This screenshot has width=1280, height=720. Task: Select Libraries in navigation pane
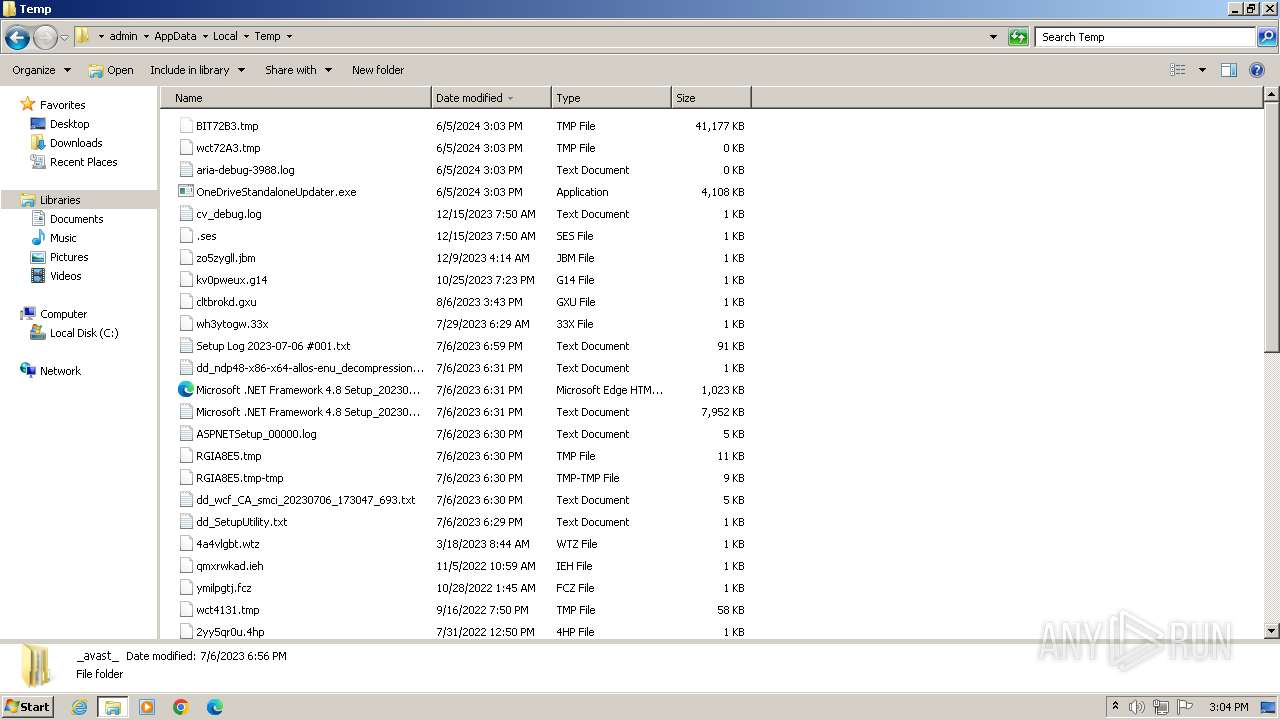60,200
